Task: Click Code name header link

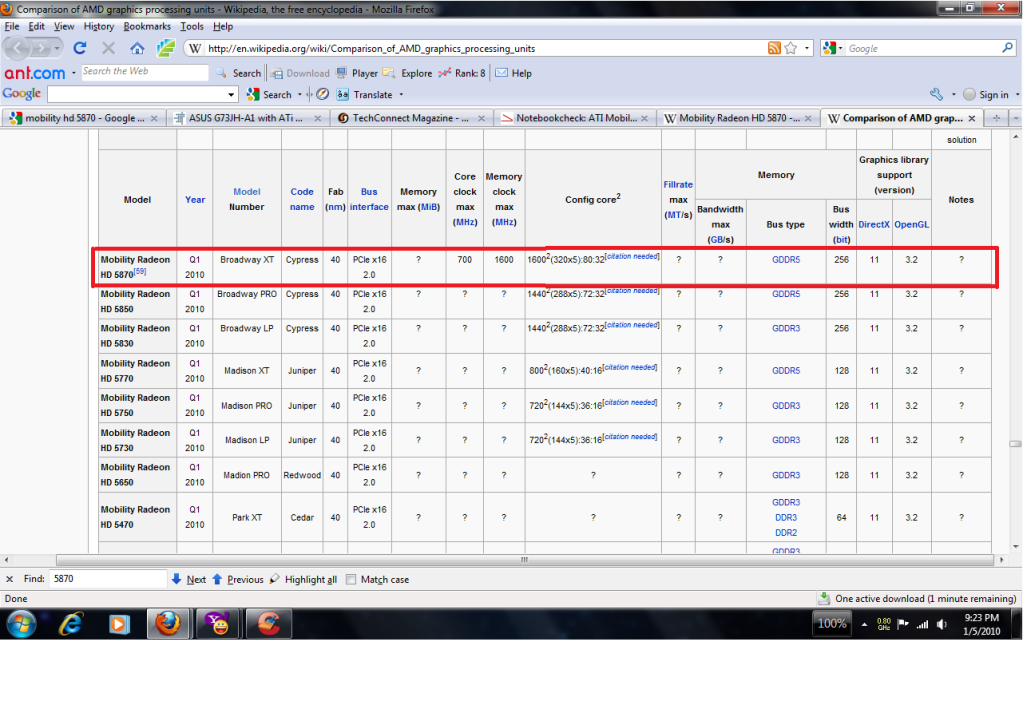Action: click(x=302, y=199)
